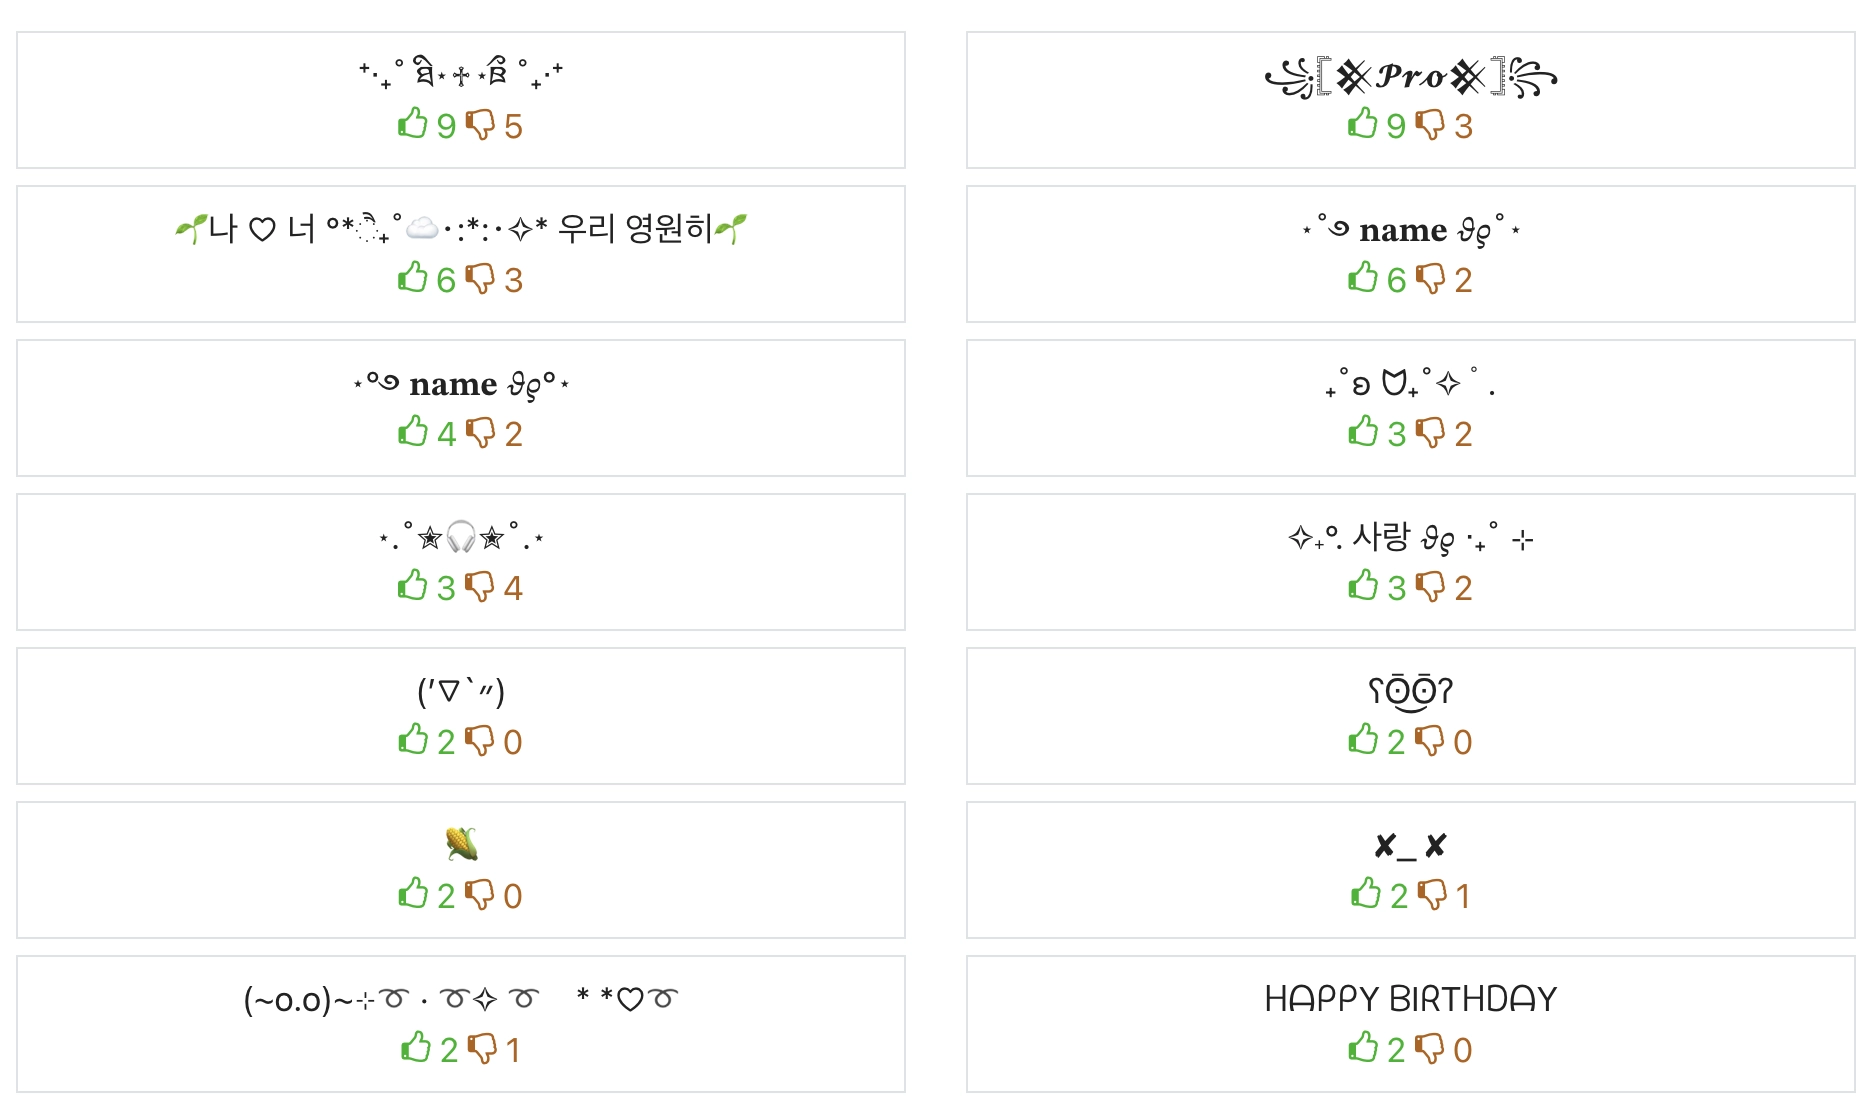1872x1104 pixels.
Task: Dislike the Korean 나 ♡ 너 text
Action: (481, 278)
